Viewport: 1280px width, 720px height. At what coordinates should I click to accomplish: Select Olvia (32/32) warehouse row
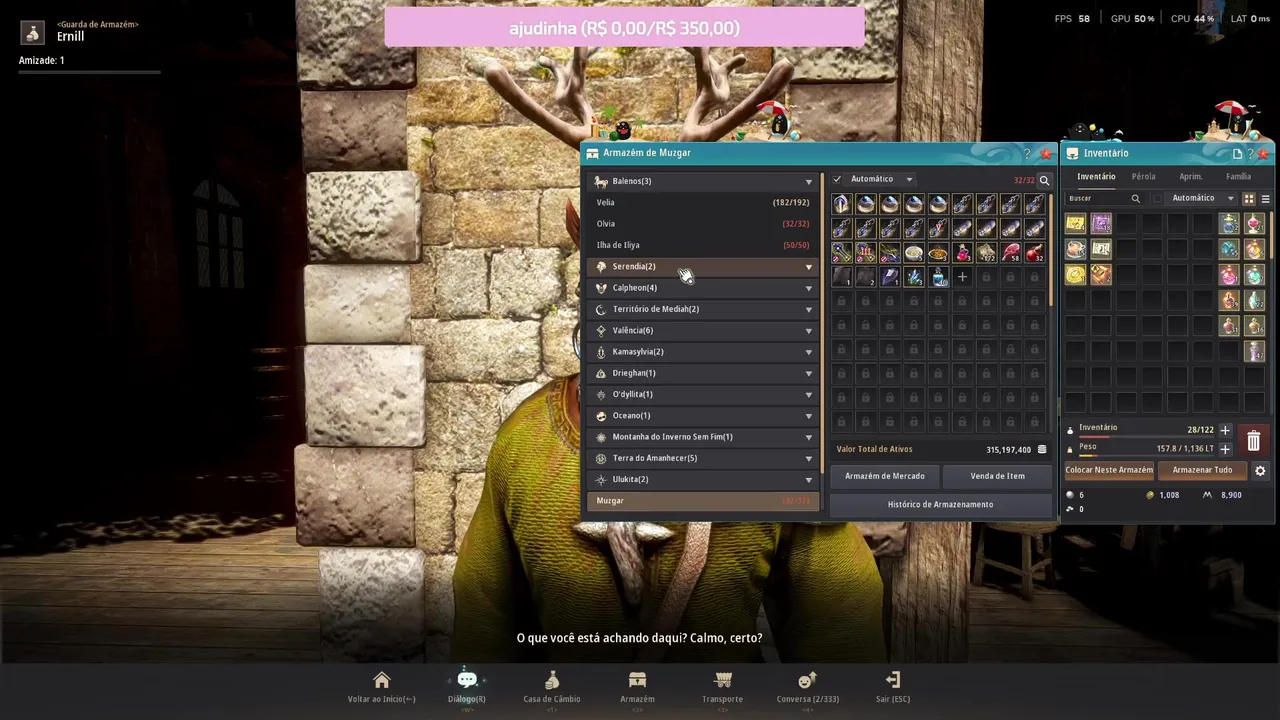click(703, 224)
